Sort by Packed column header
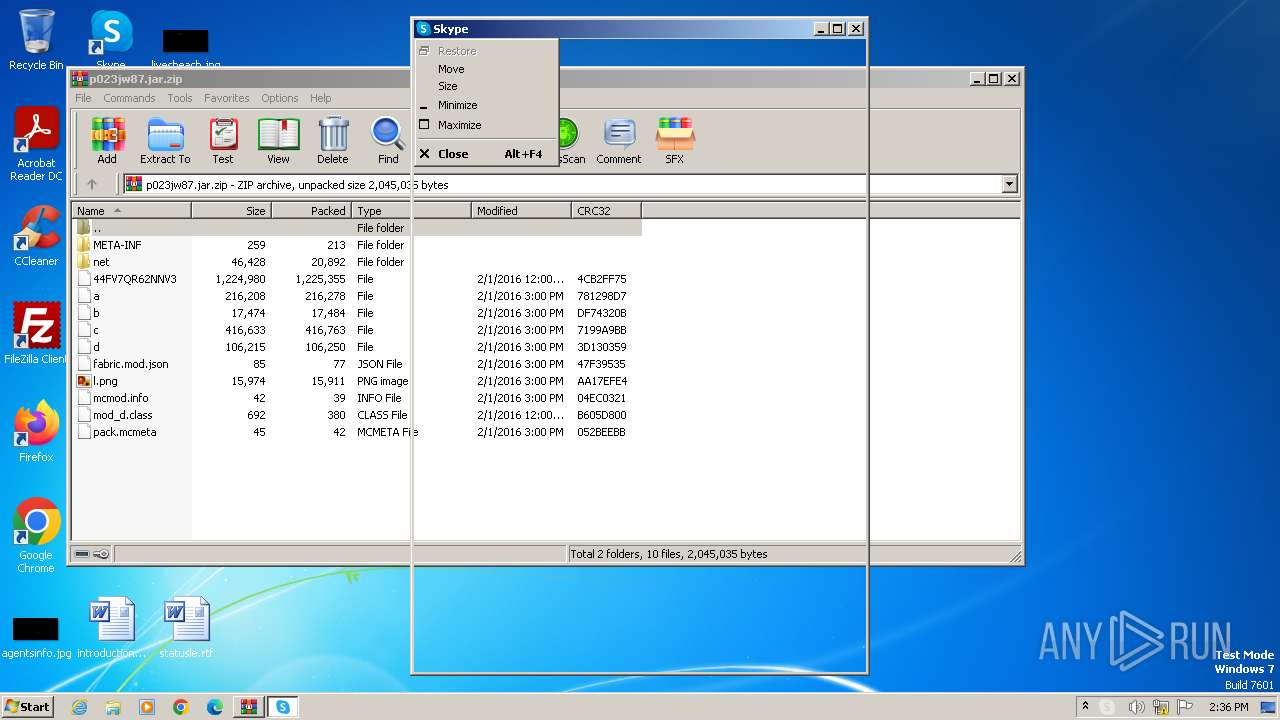Viewport: 1280px width, 720px height. click(311, 211)
